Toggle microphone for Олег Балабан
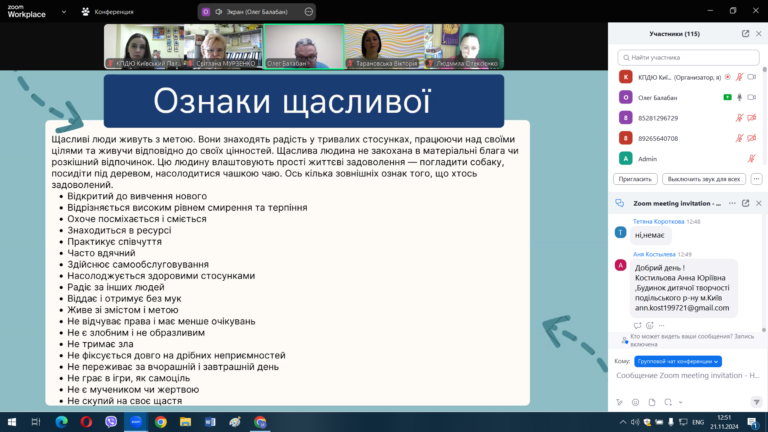Screen dimensions: 768x432 point(741,97)
